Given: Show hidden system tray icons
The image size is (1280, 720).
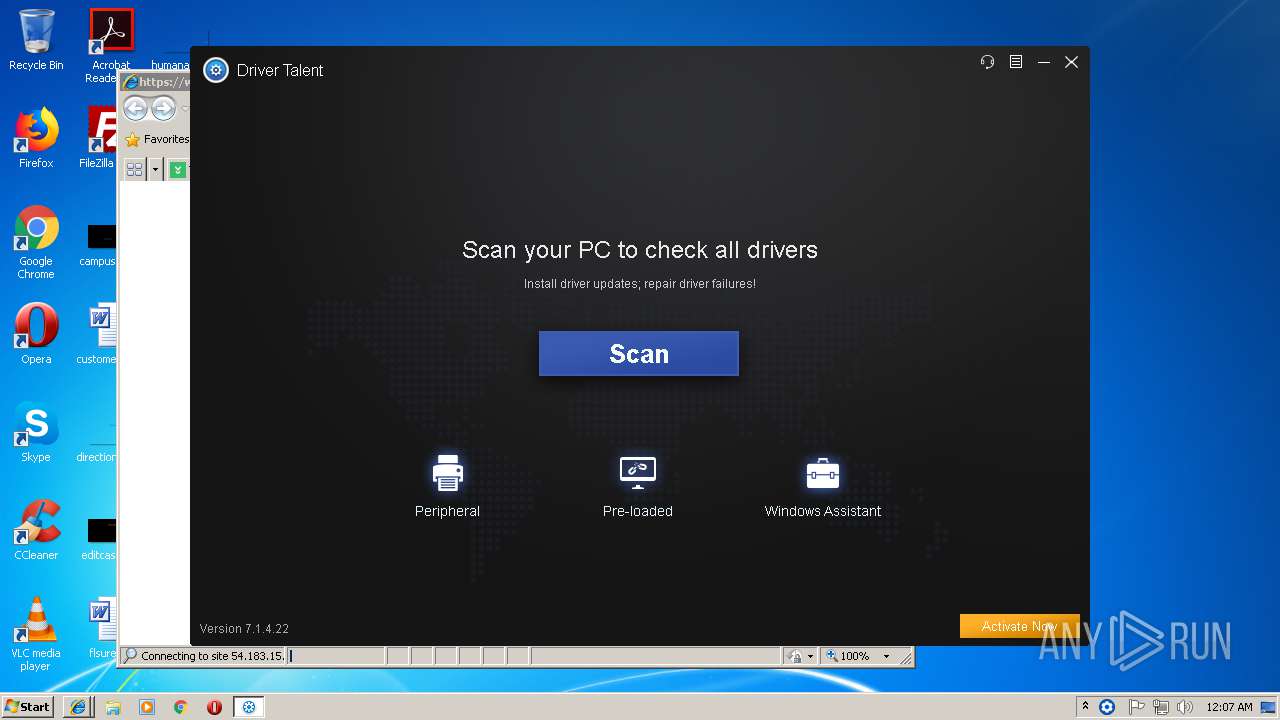Looking at the screenshot, I should [1085, 707].
